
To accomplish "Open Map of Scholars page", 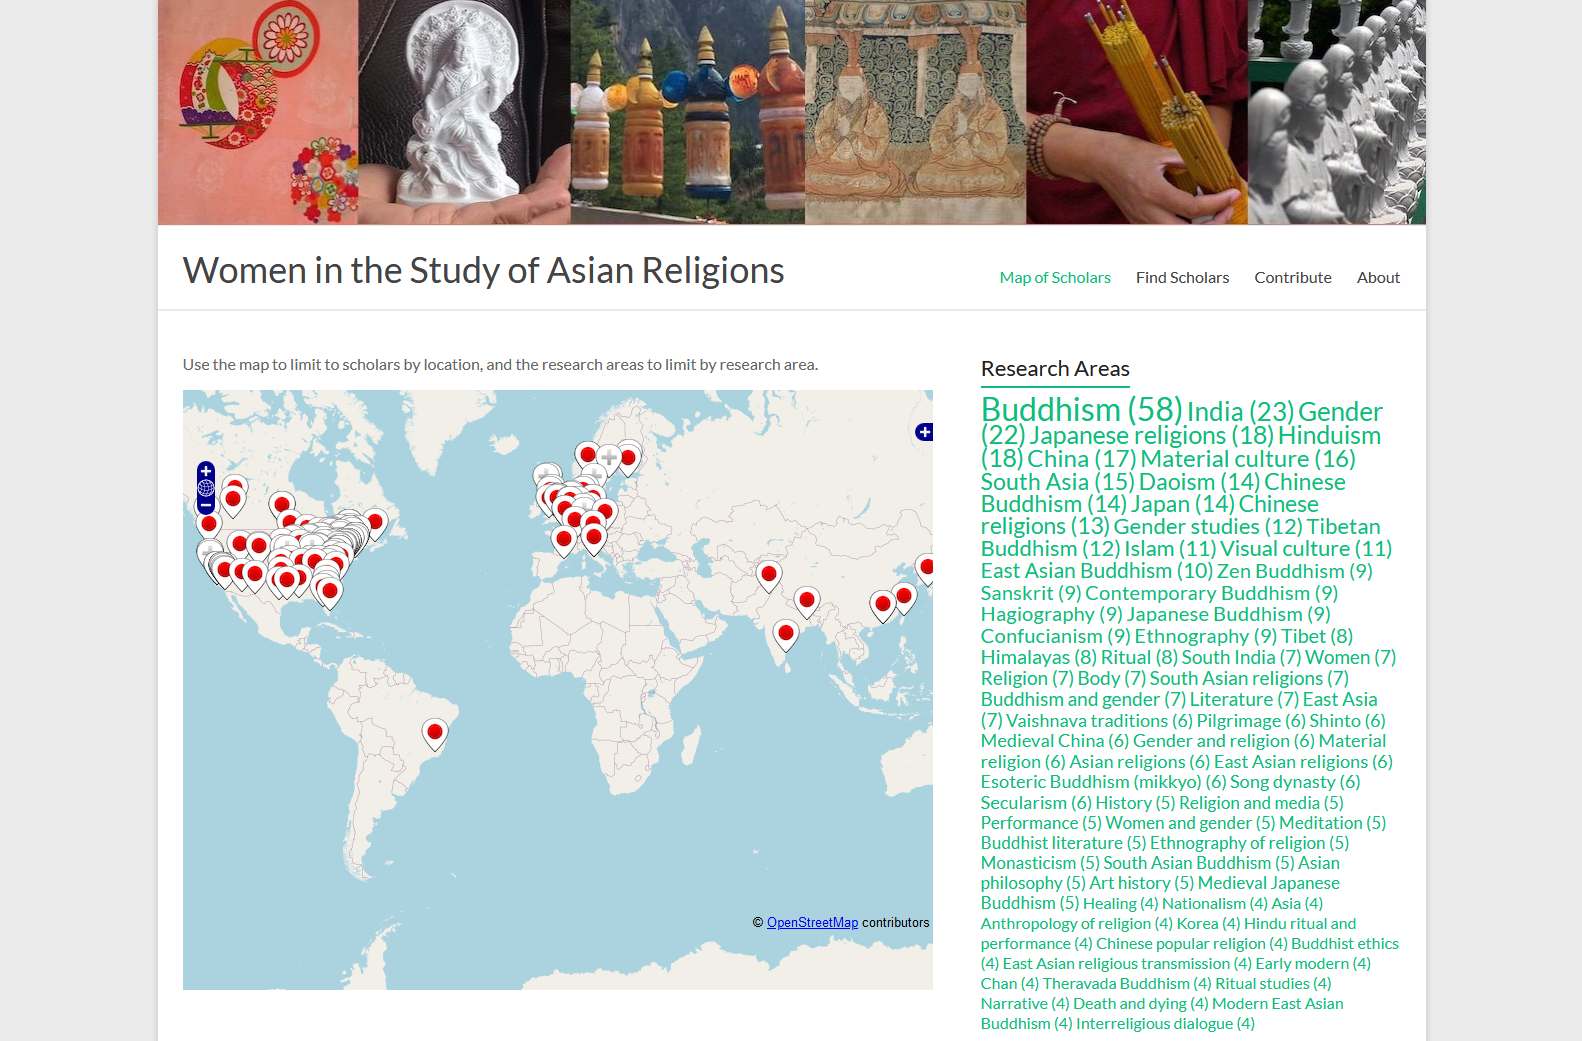I will pyautogui.click(x=1055, y=278).
